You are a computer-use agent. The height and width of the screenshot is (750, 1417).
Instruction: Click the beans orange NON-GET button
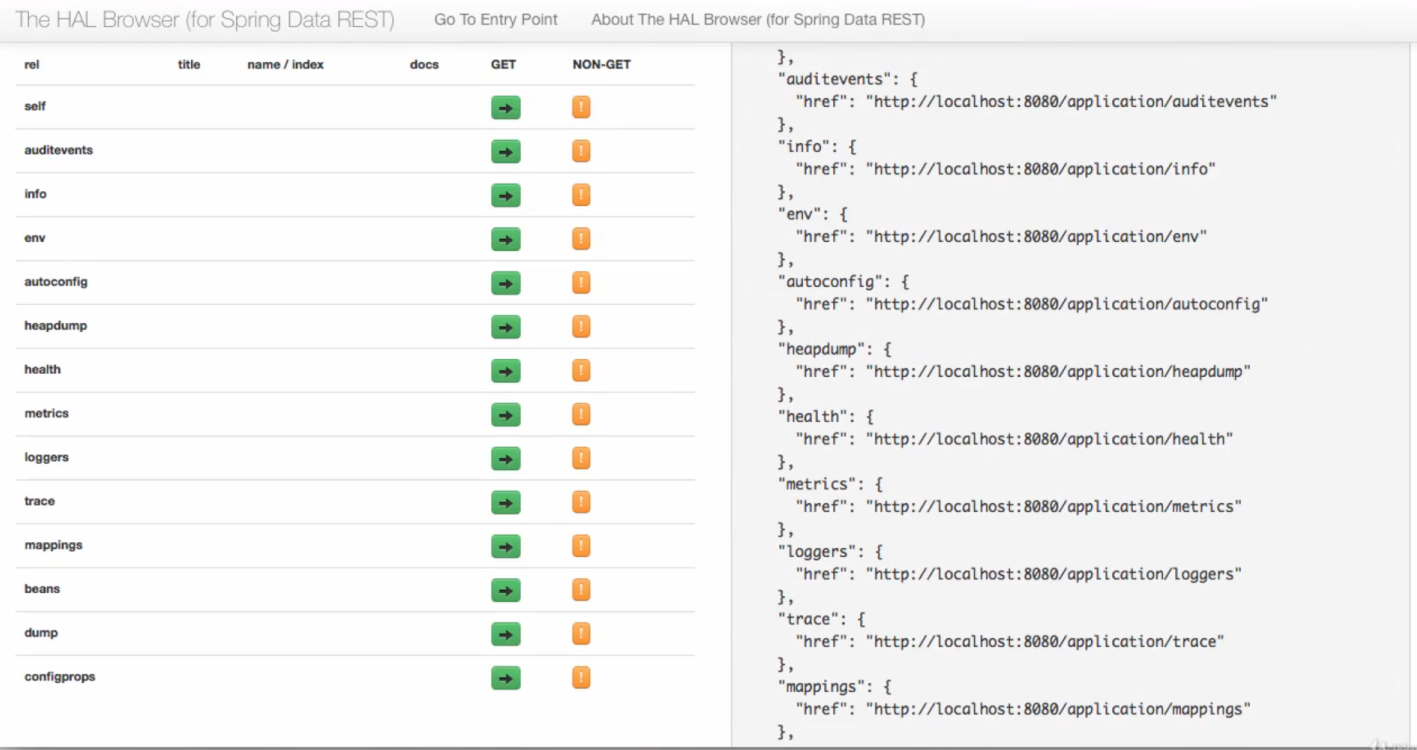point(581,590)
